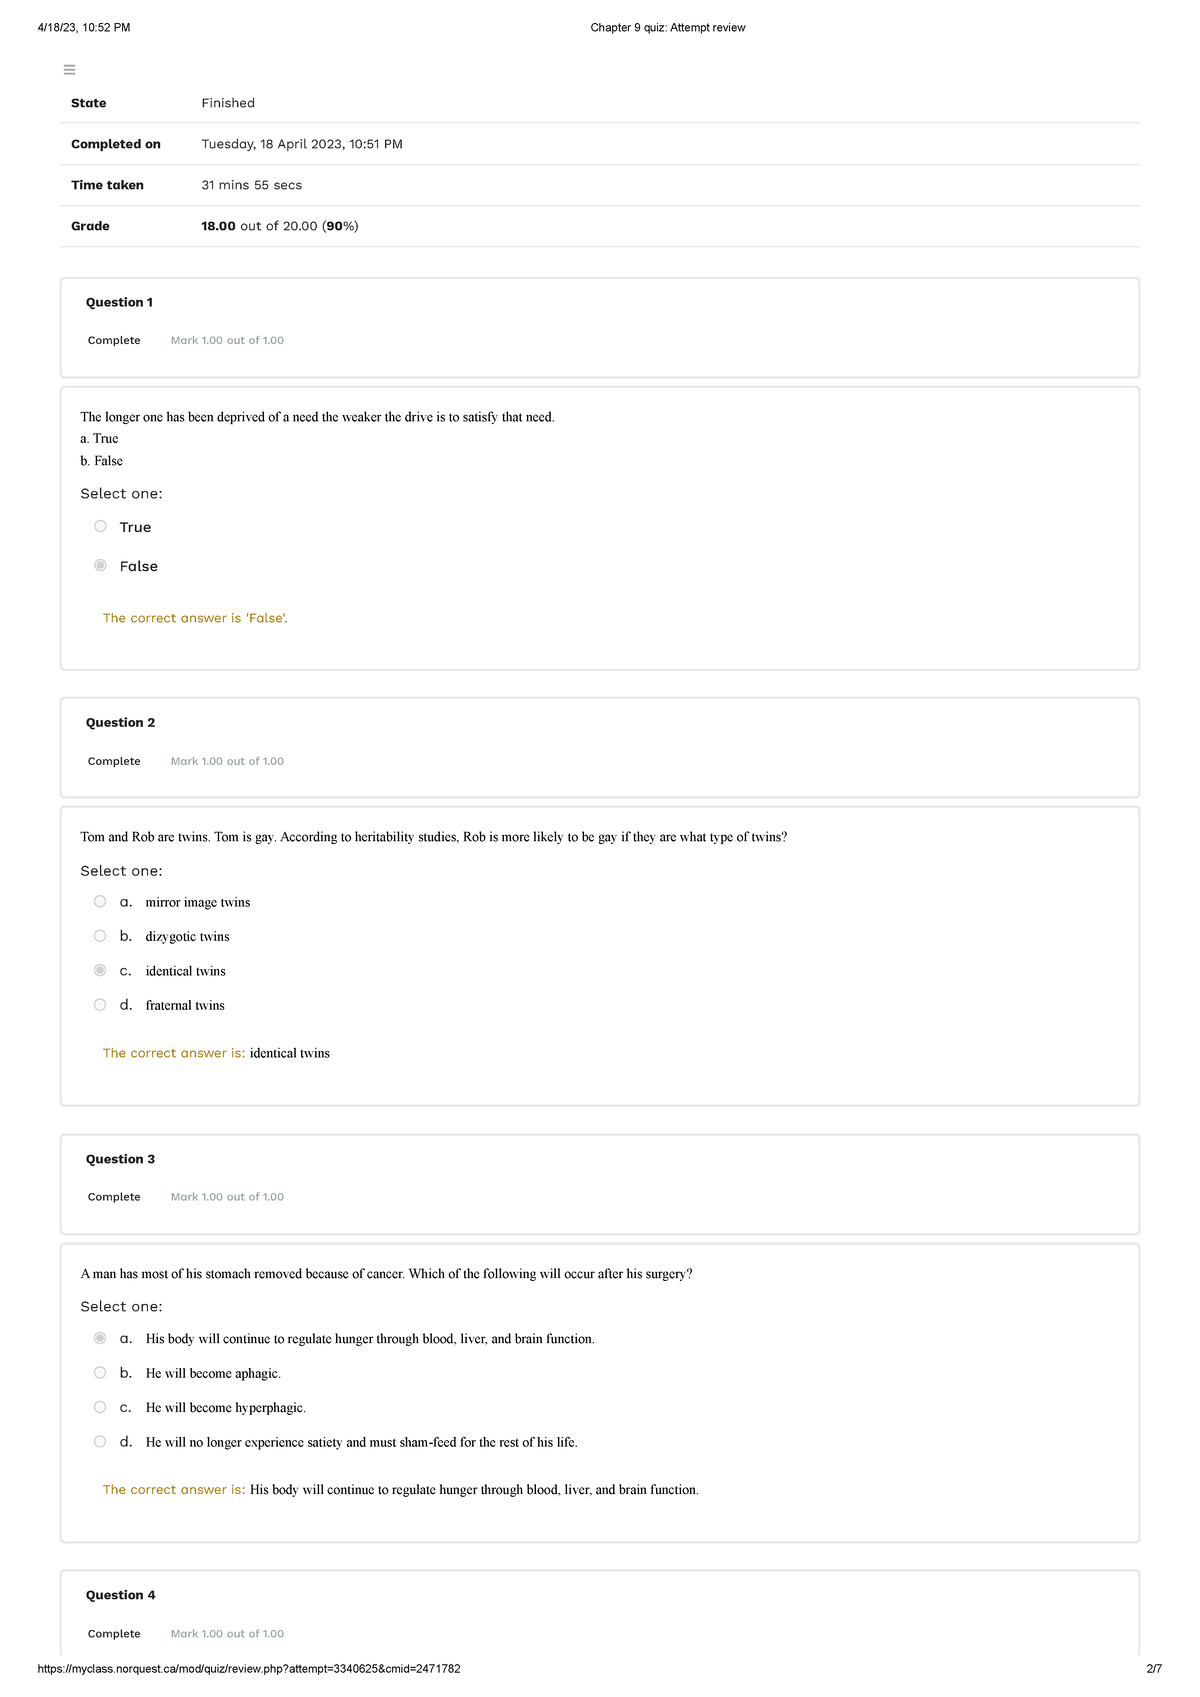Click the Question 2 heading
The width and height of the screenshot is (1200, 1697).
[x=120, y=723]
